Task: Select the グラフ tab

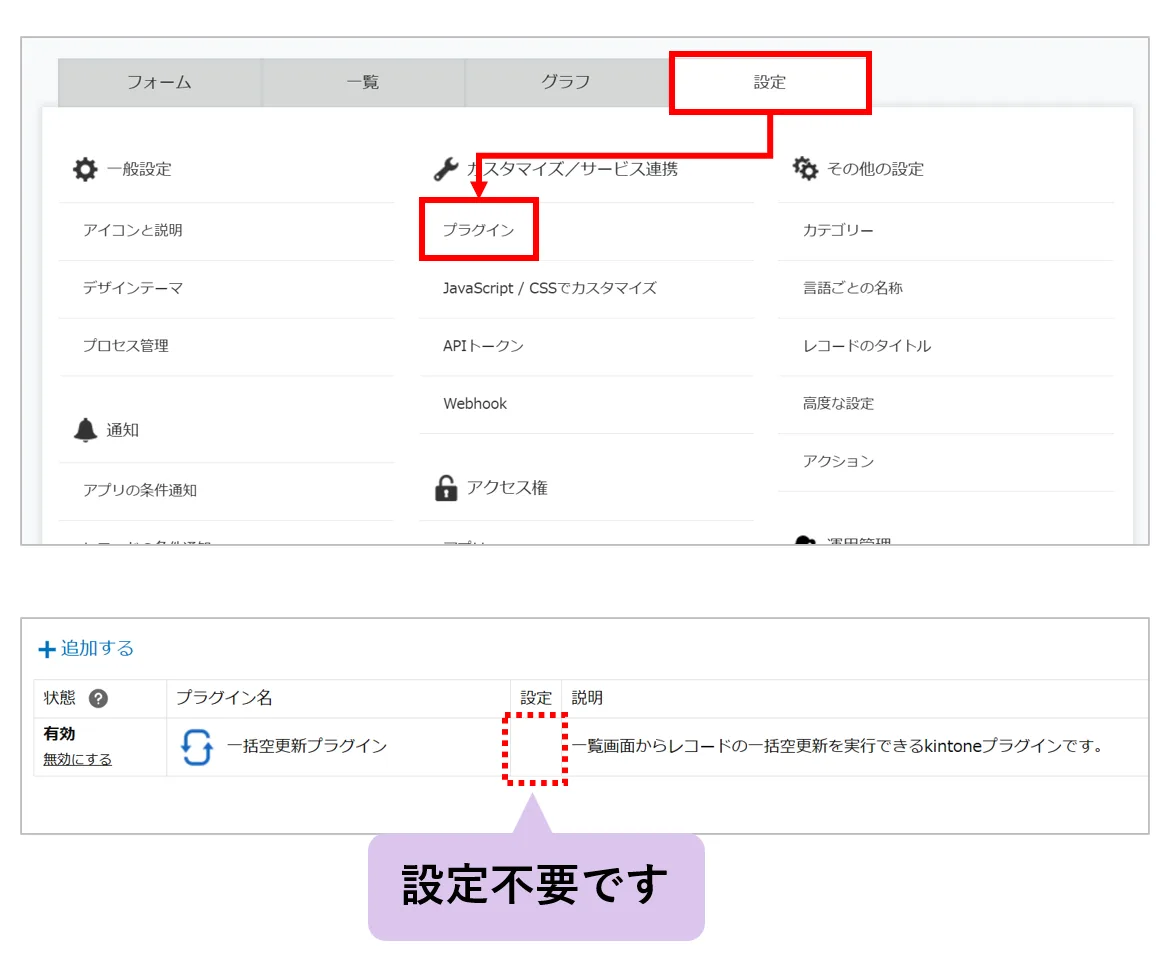Action: coord(566,82)
